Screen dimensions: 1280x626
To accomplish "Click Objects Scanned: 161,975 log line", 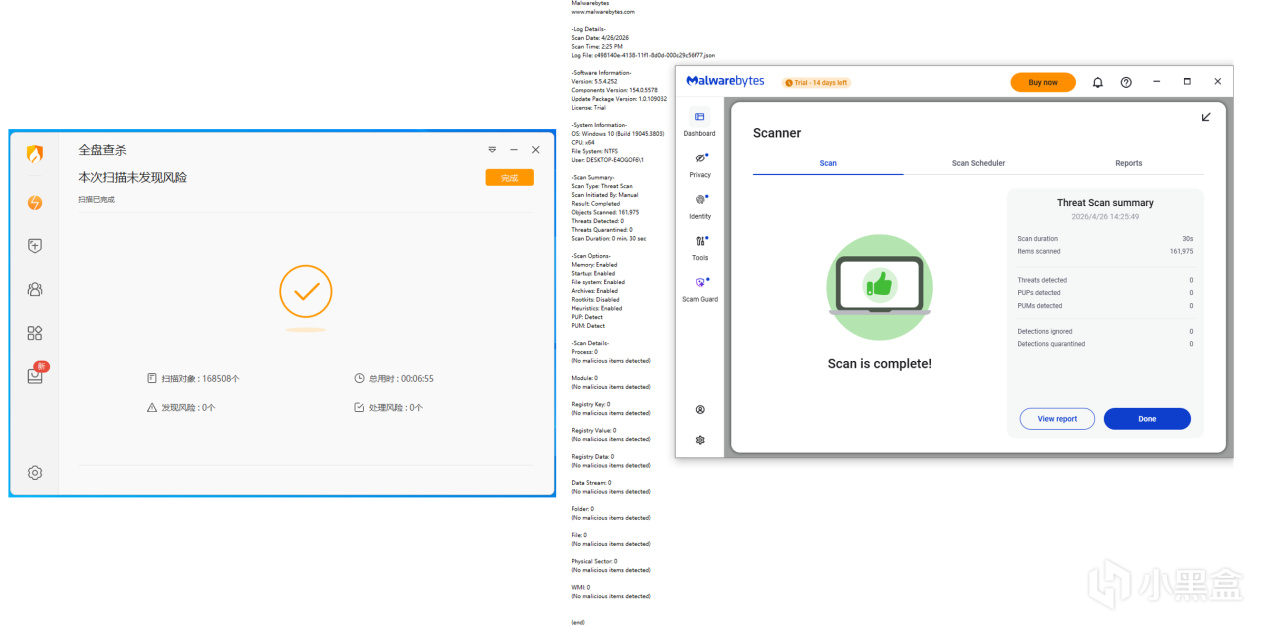I will [x=605, y=212].
